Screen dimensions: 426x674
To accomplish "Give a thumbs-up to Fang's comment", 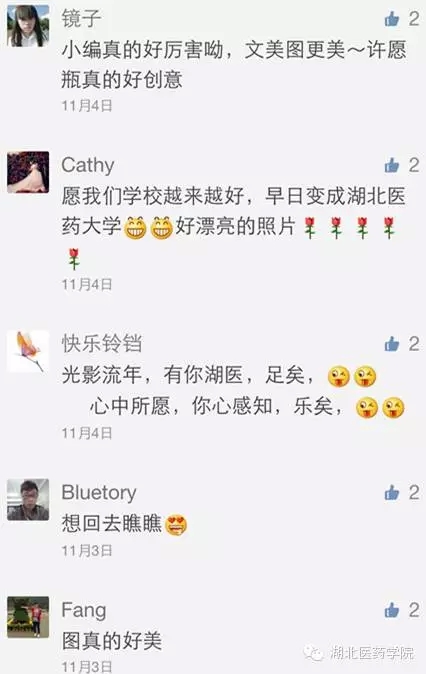I will pyautogui.click(x=392, y=610).
